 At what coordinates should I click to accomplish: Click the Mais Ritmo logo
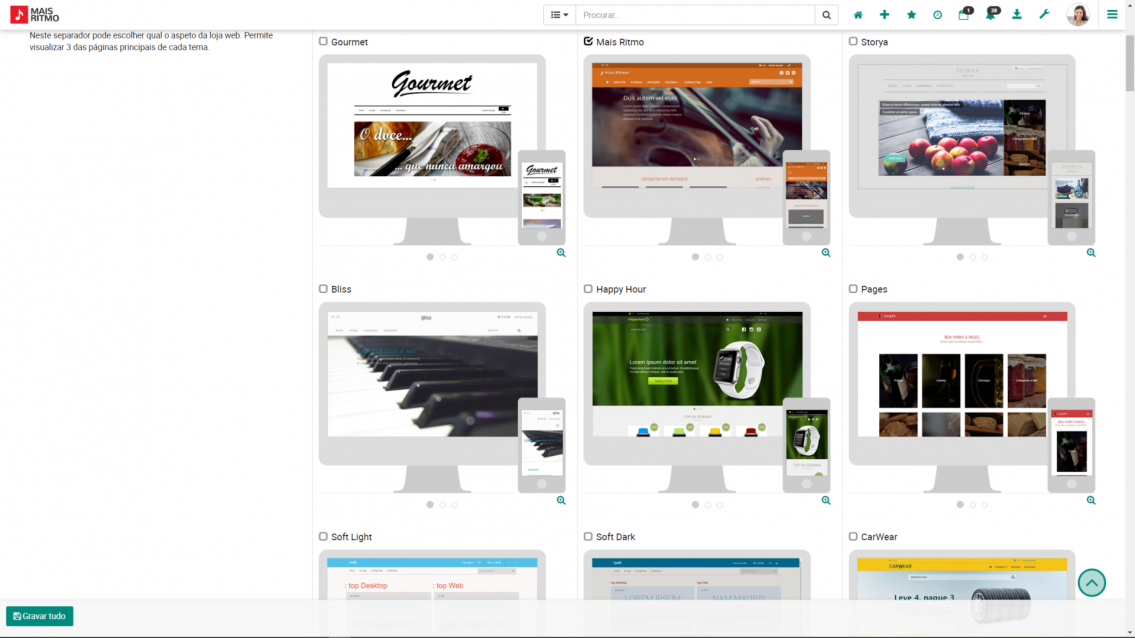pos(35,14)
